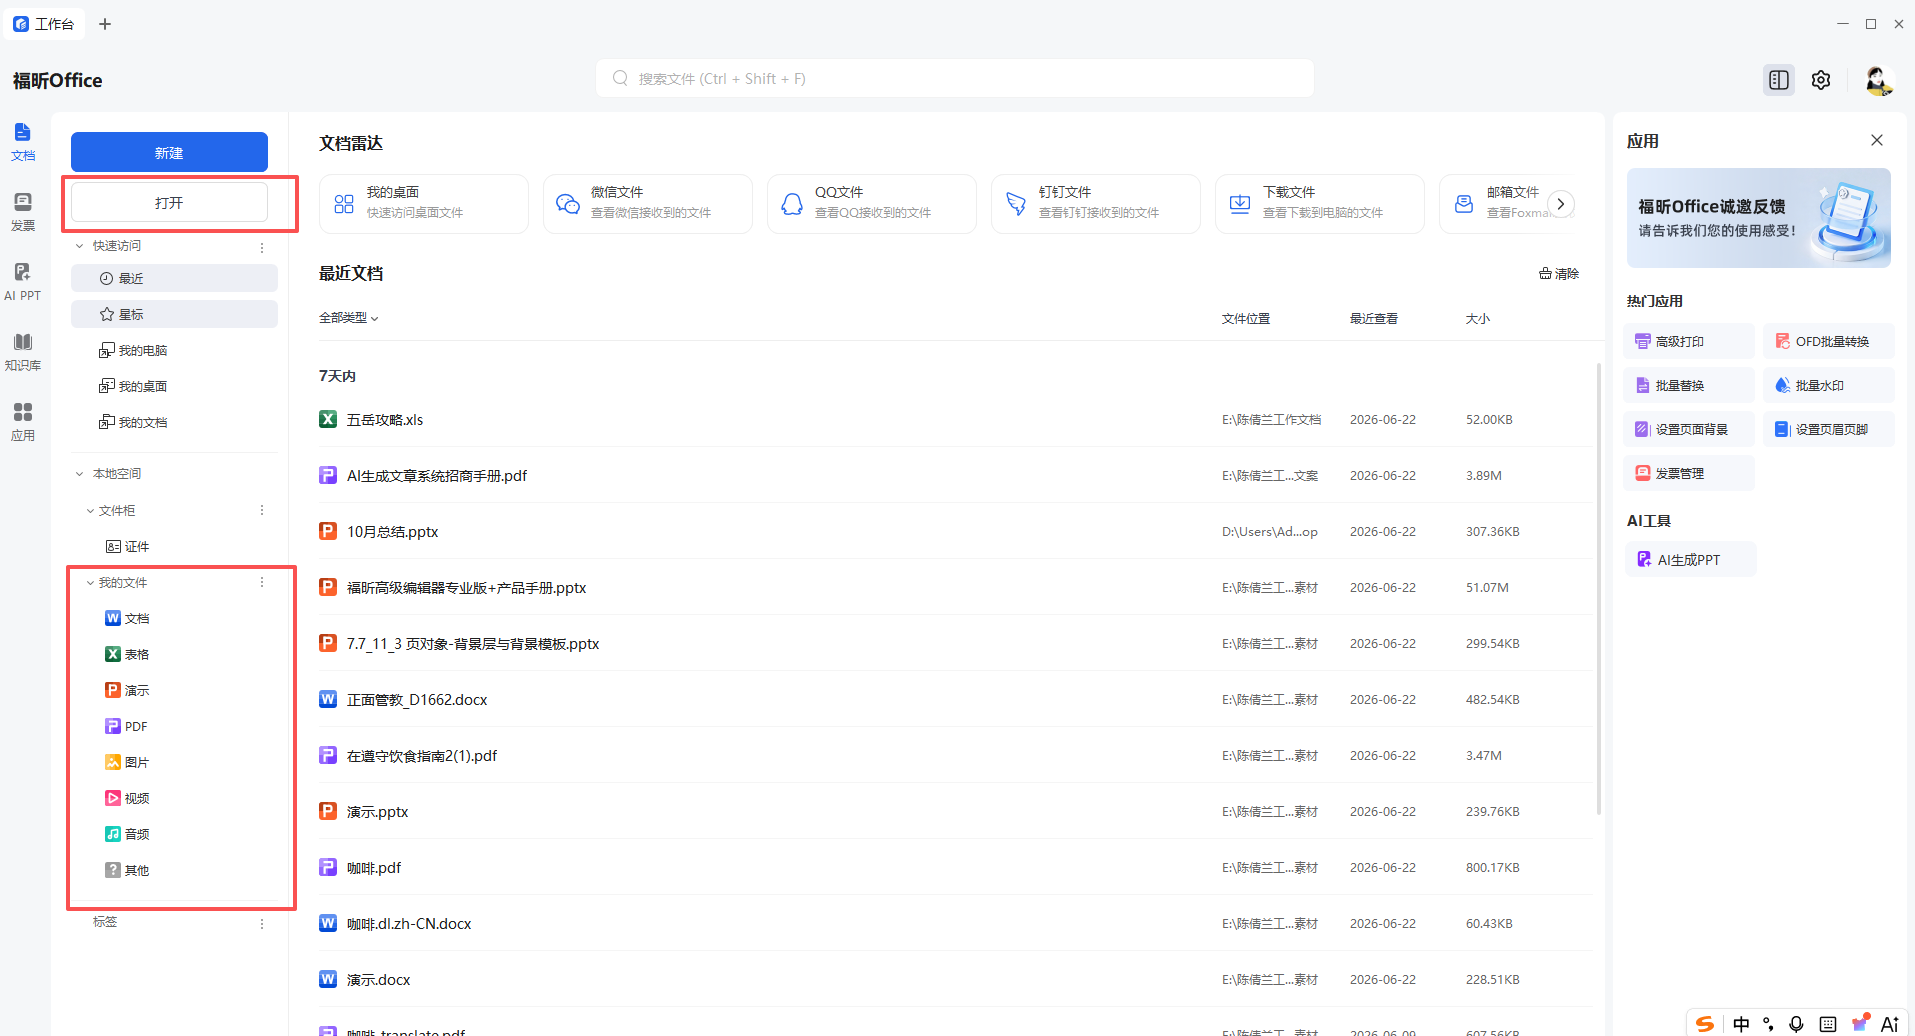Collapse the 文件柜 tree node
Image resolution: width=1915 pixels, height=1036 pixels.
click(90, 511)
